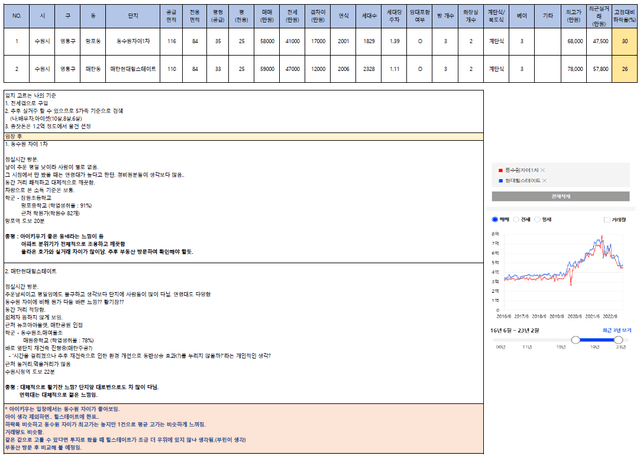Click the right handle of the date slider

pos(618,340)
